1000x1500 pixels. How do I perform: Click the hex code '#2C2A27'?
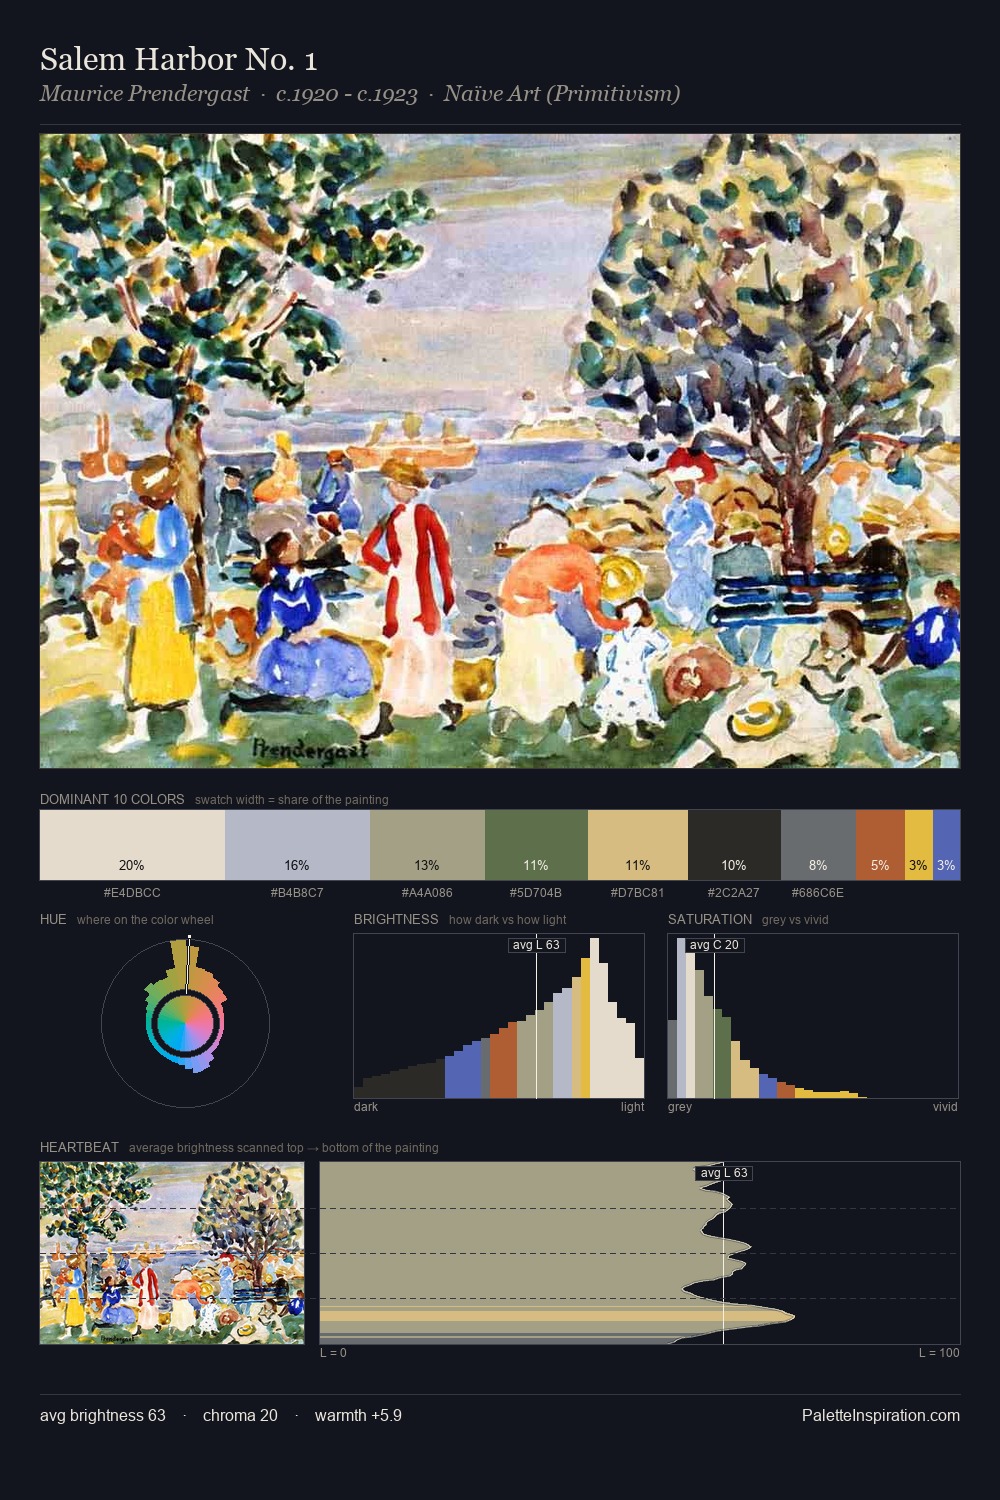click(734, 892)
